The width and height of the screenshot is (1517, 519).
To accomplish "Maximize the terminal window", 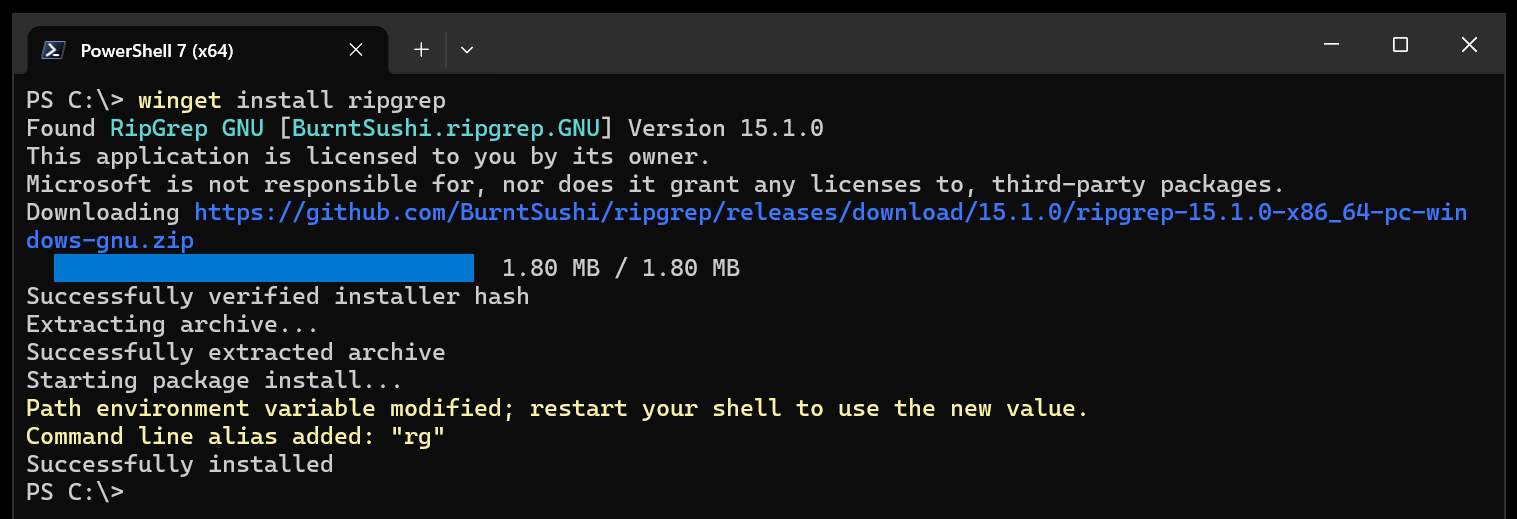I will [1400, 45].
